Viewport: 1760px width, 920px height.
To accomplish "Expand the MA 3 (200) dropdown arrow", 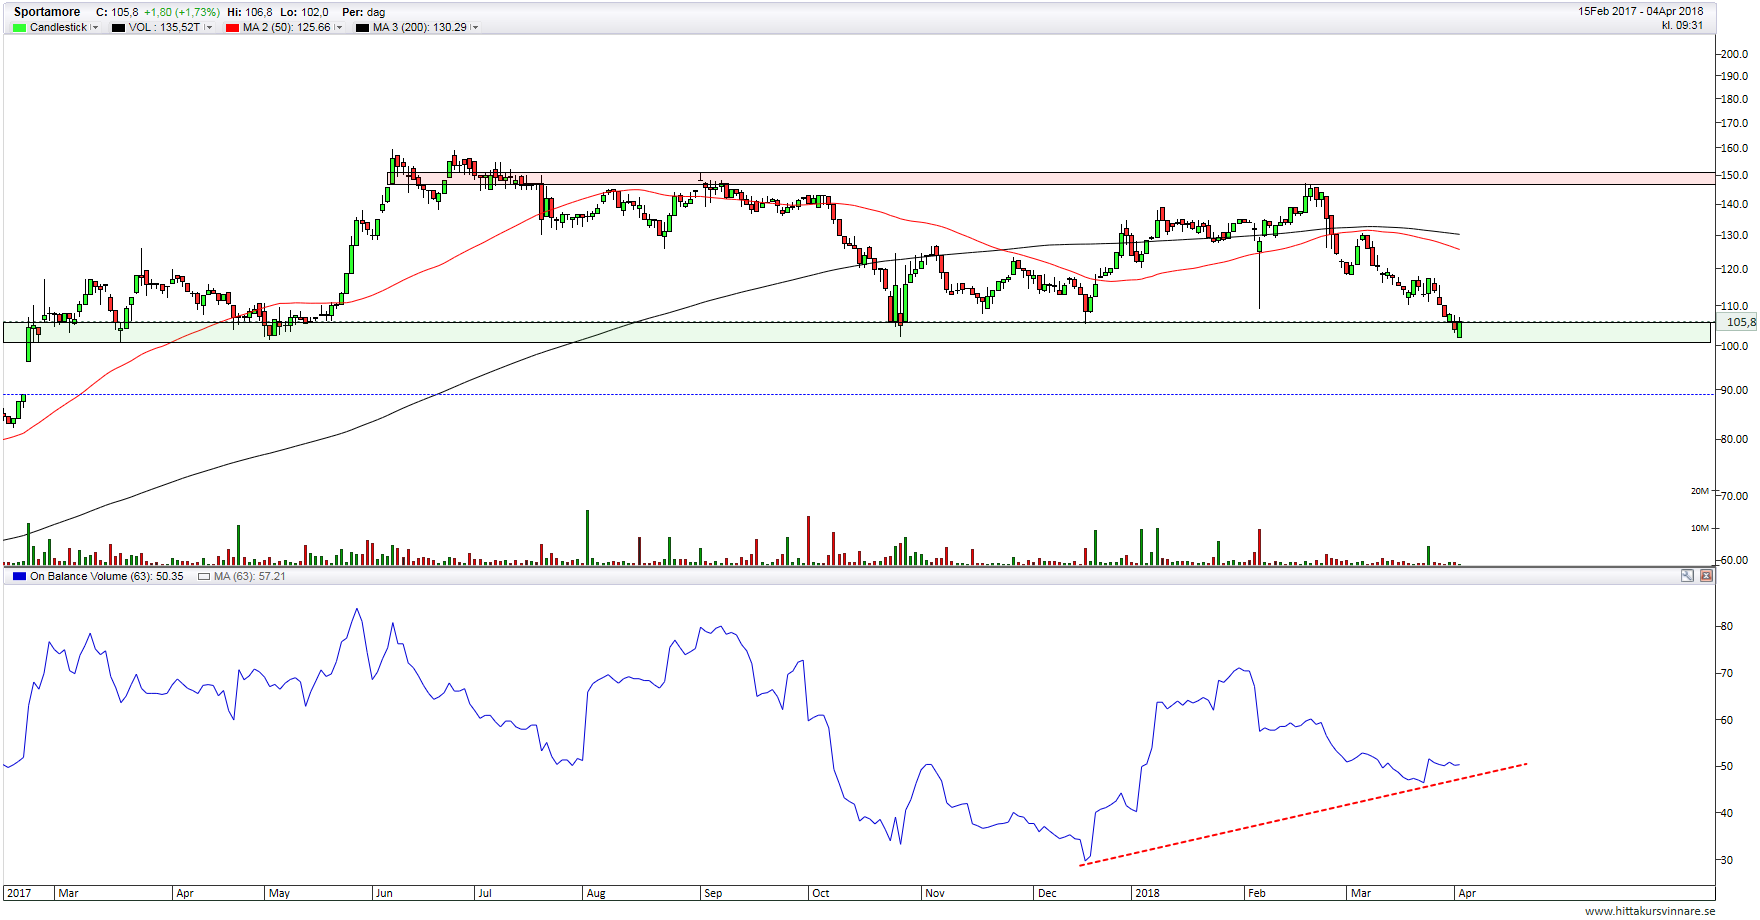I will pos(475,28).
